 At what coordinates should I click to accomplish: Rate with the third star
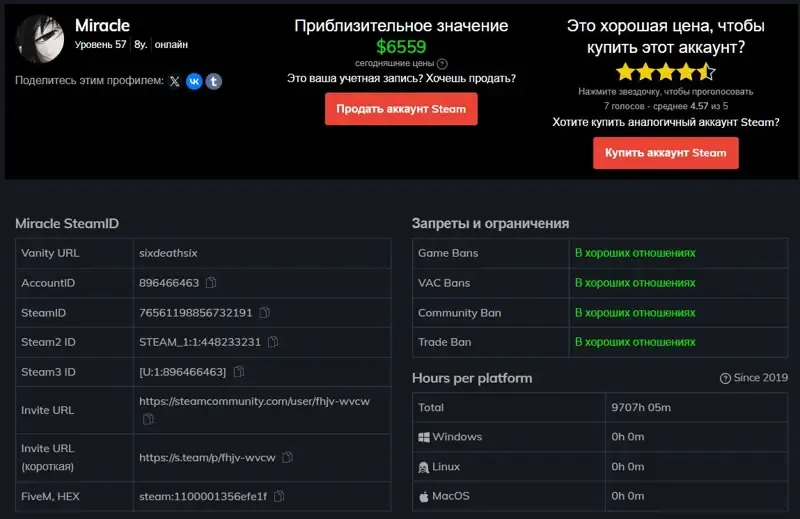click(666, 72)
